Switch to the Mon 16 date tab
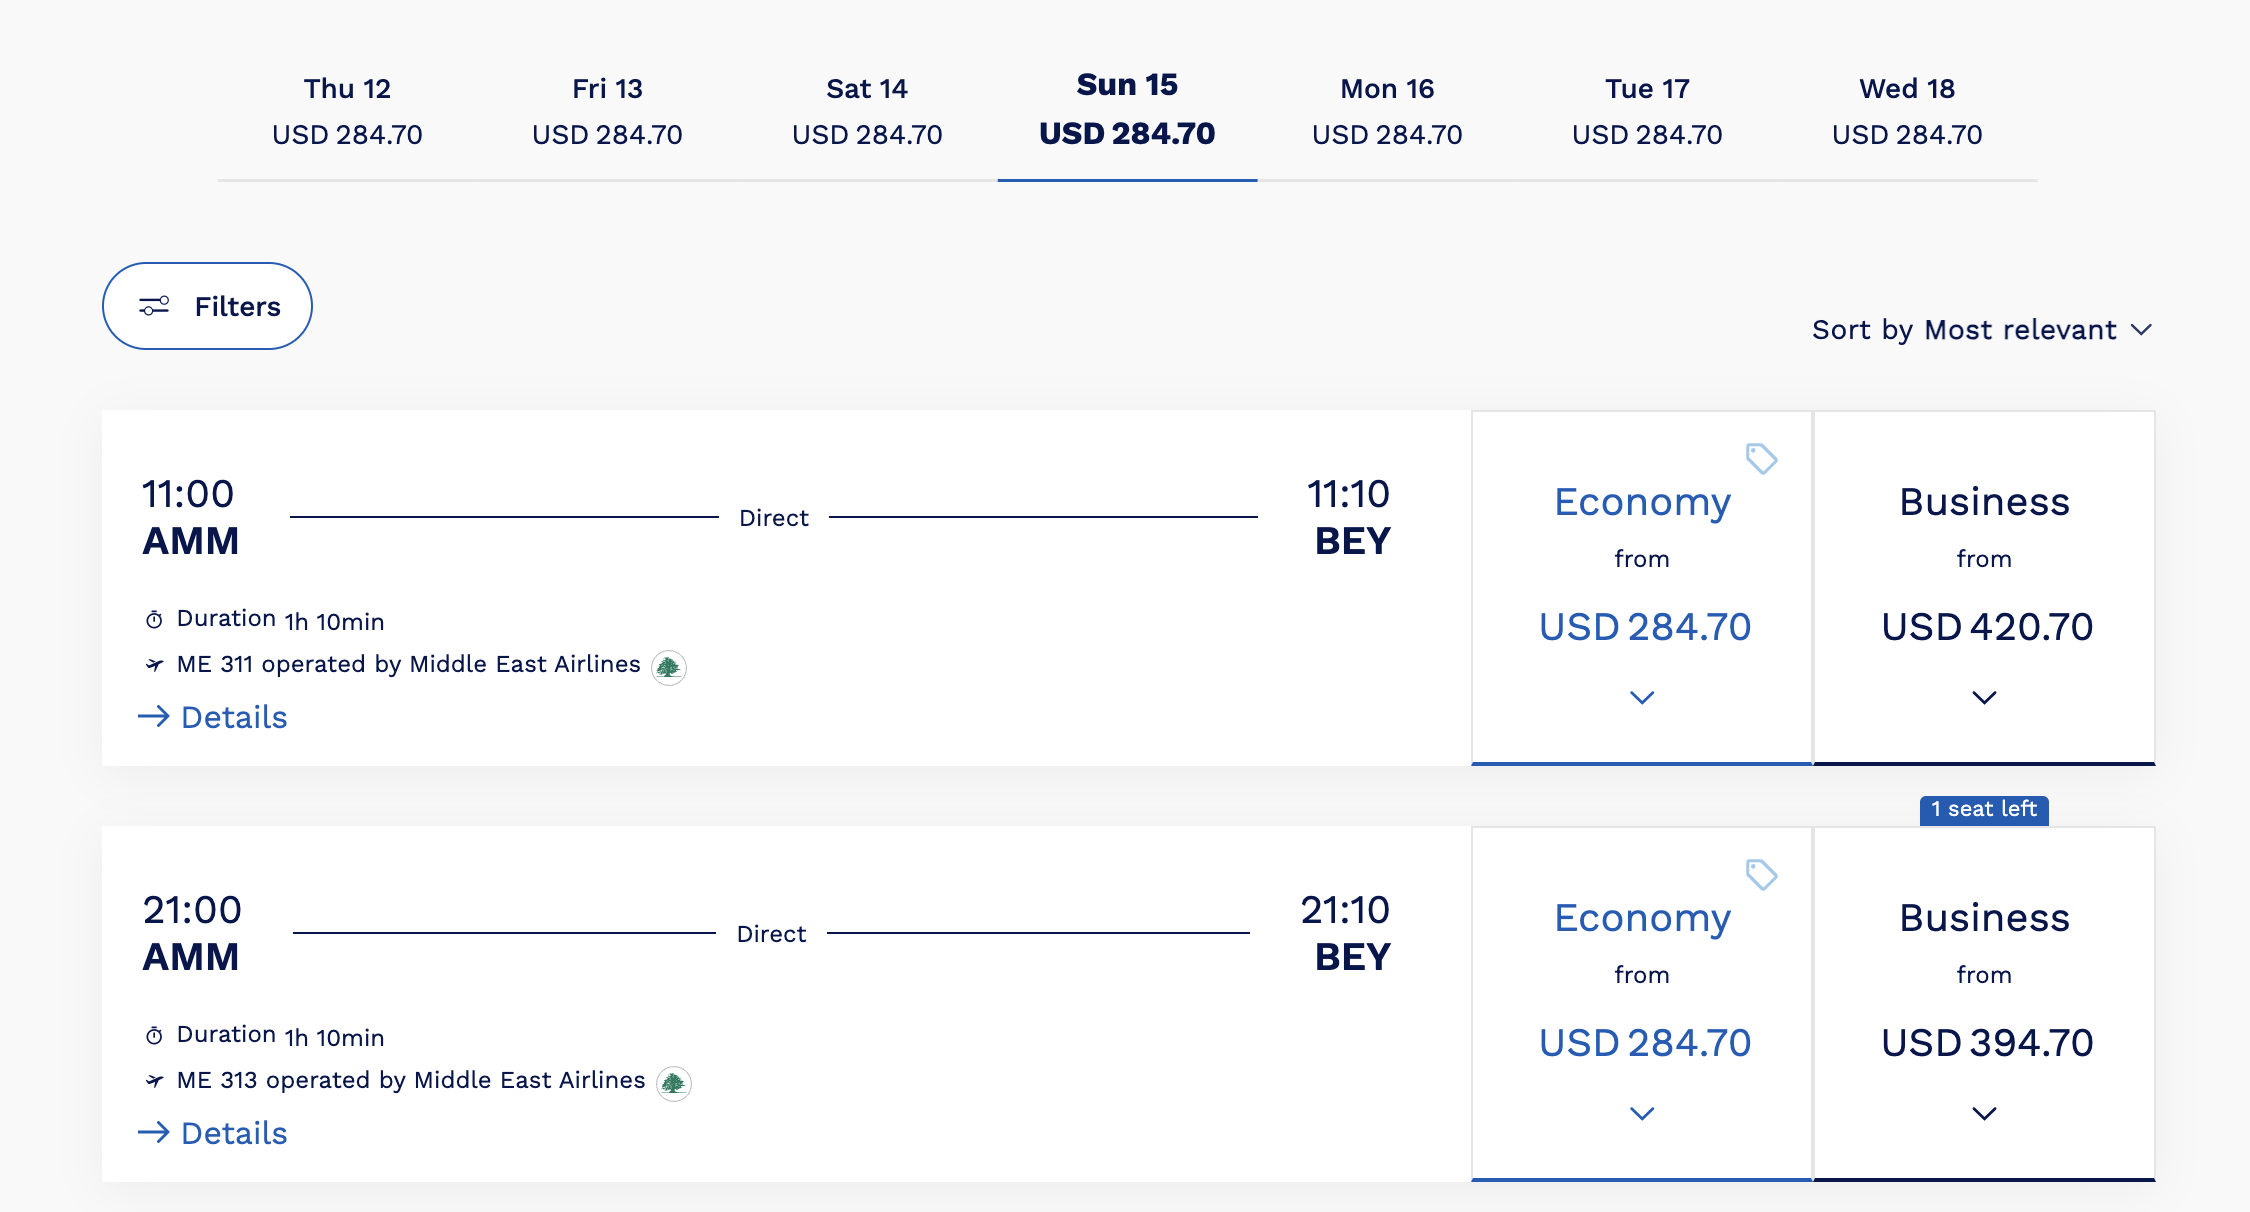 (x=1387, y=111)
